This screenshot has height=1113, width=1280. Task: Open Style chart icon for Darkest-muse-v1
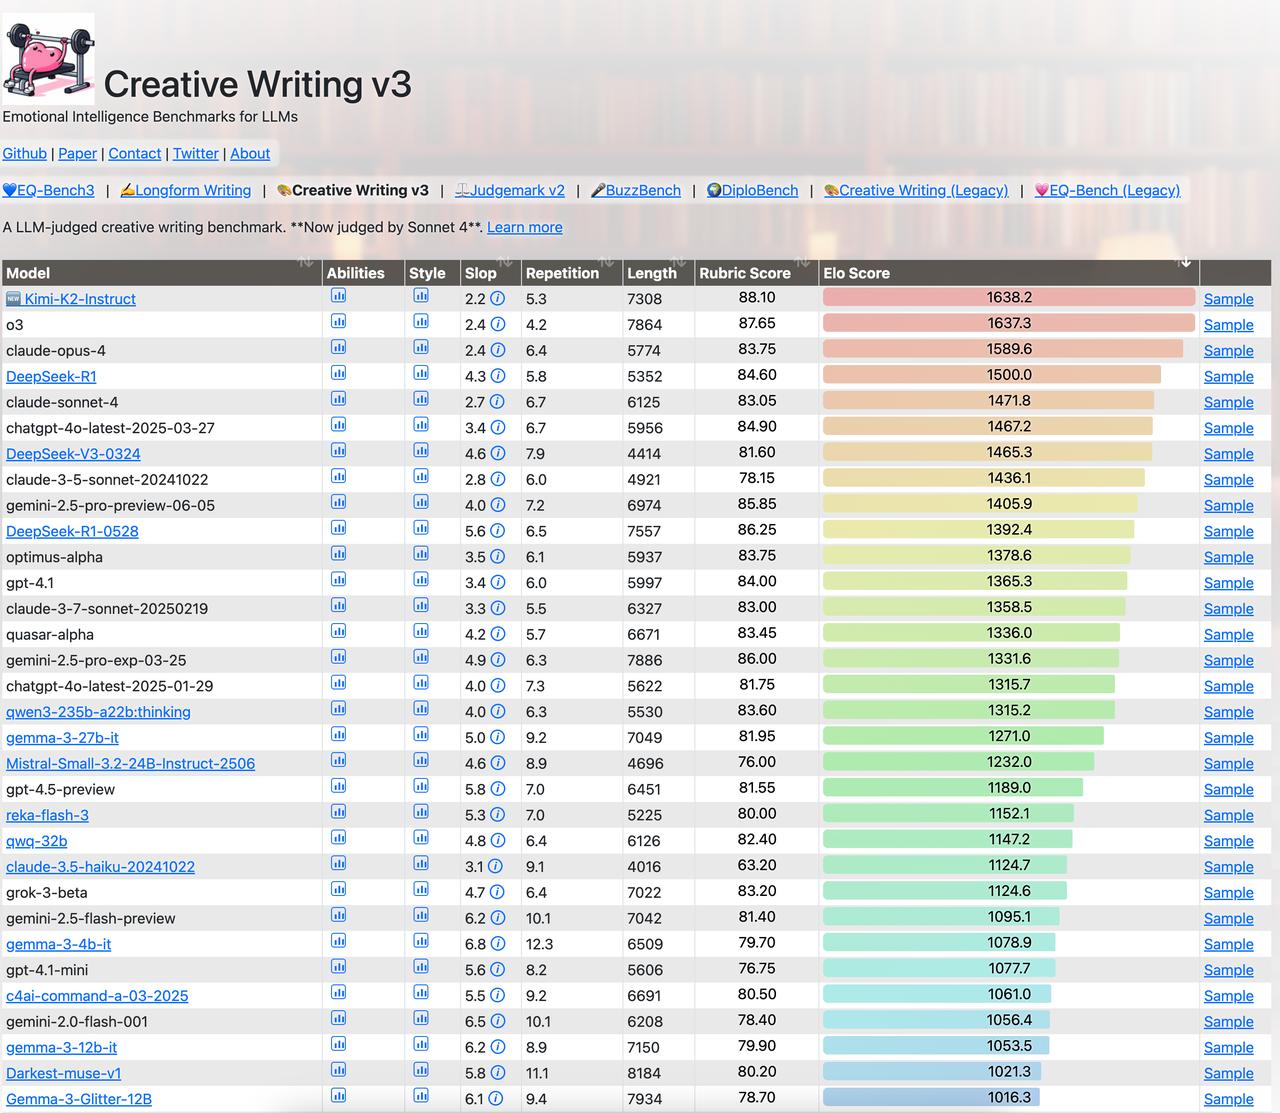click(x=421, y=1071)
